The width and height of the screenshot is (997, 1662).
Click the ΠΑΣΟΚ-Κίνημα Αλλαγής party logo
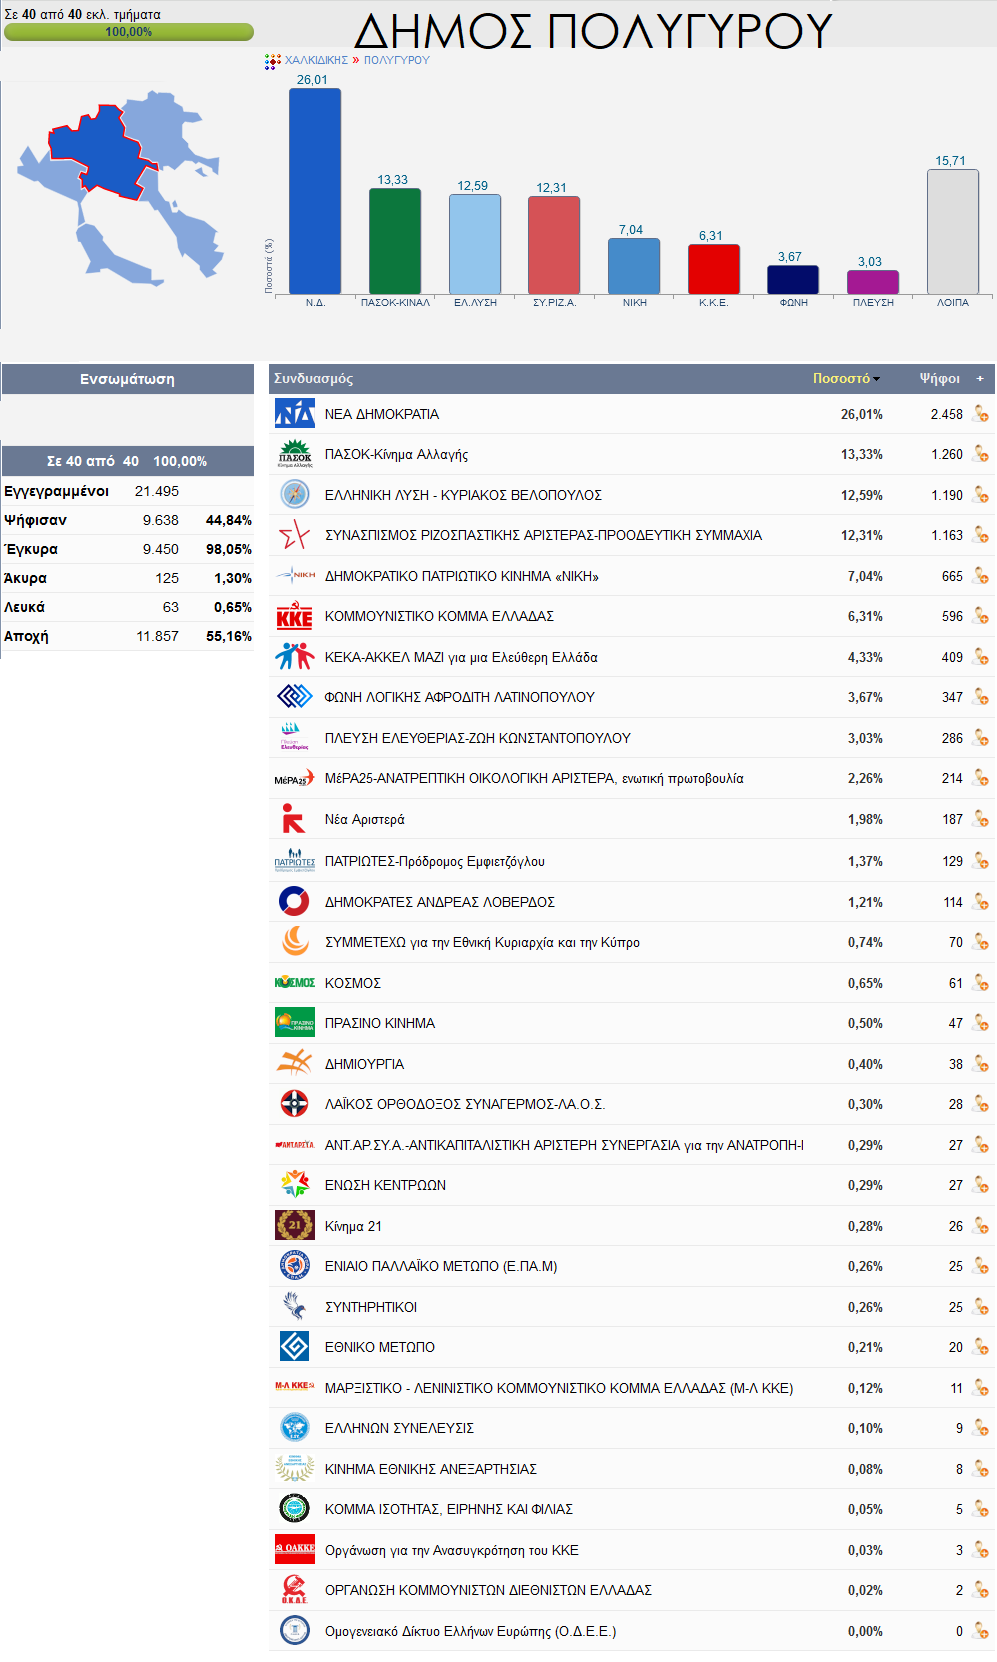coord(294,454)
